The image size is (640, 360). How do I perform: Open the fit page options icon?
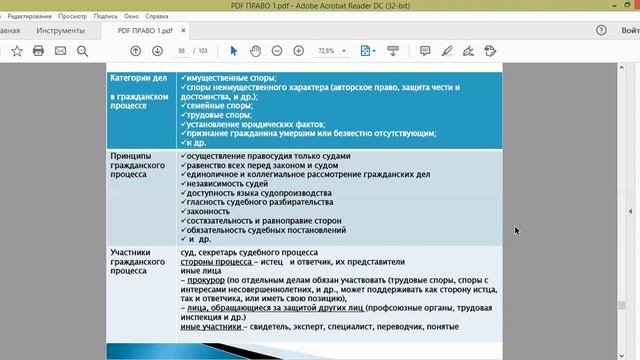click(365, 51)
